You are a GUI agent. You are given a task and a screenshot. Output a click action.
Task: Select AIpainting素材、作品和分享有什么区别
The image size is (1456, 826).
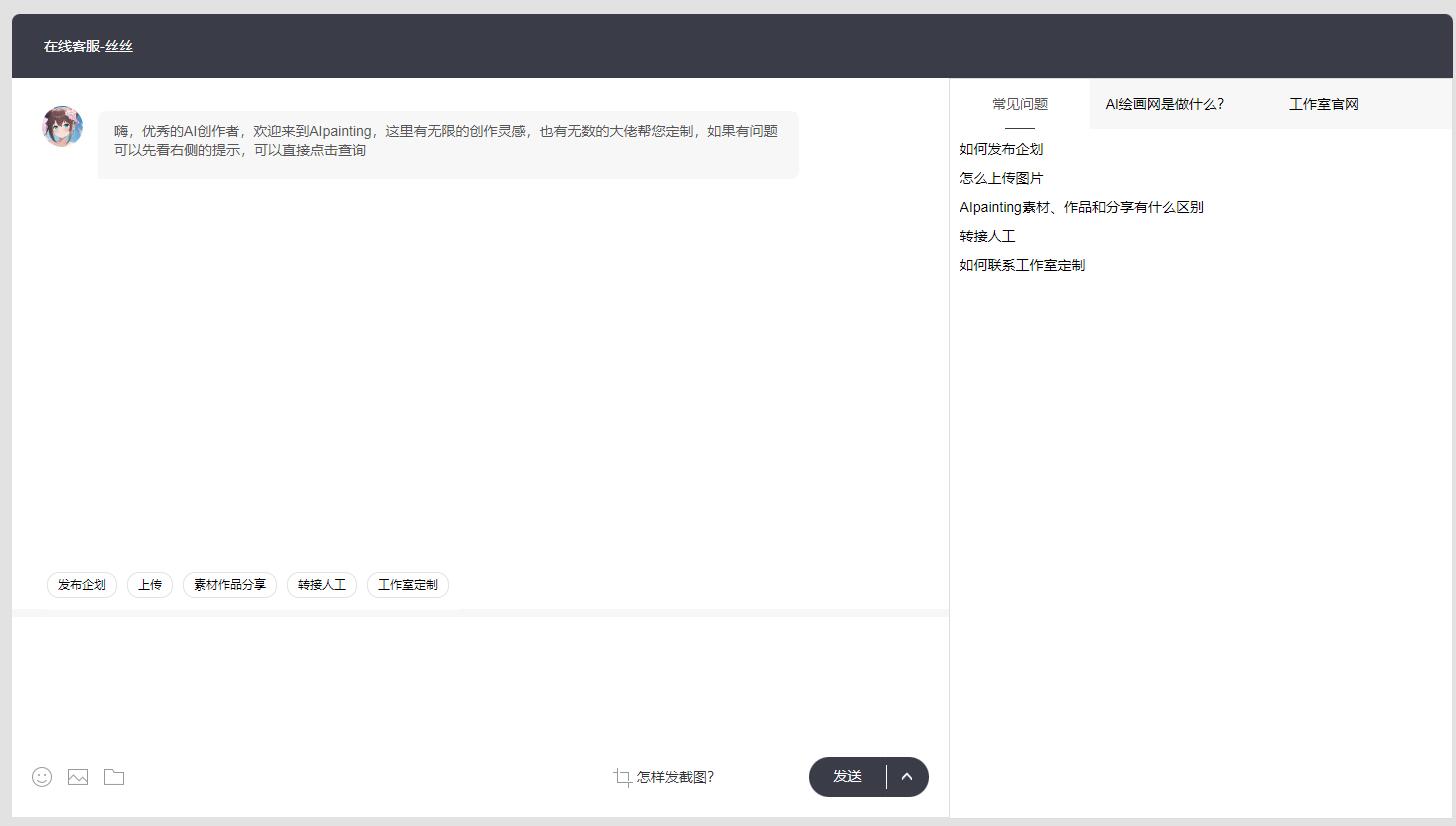(x=1081, y=206)
